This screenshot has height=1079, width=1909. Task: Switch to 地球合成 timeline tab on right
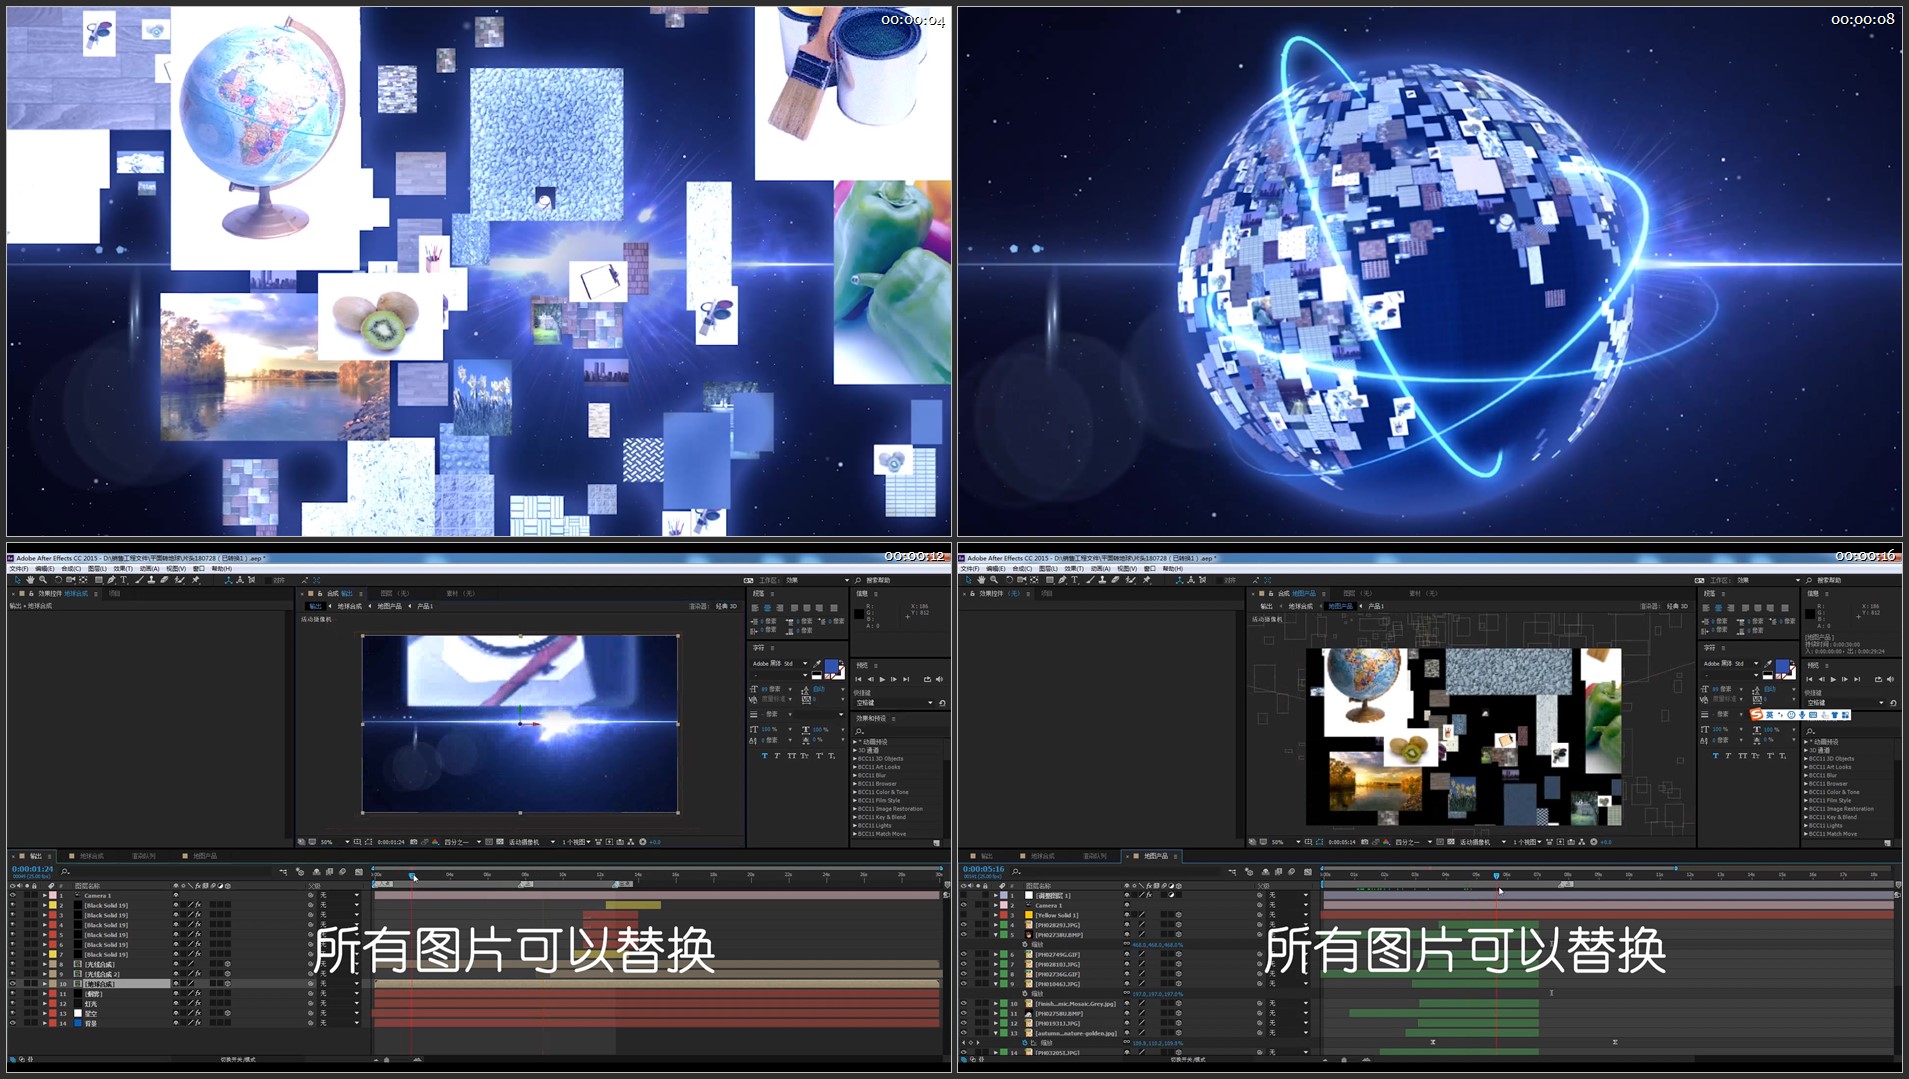1042,856
